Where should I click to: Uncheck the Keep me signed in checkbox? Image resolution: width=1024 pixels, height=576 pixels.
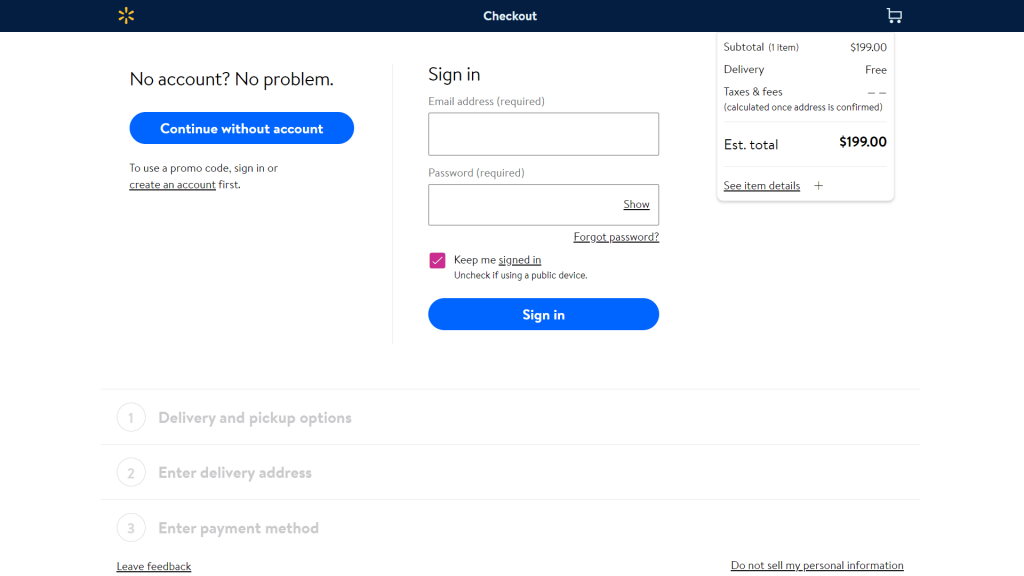pyautogui.click(x=437, y=261)
